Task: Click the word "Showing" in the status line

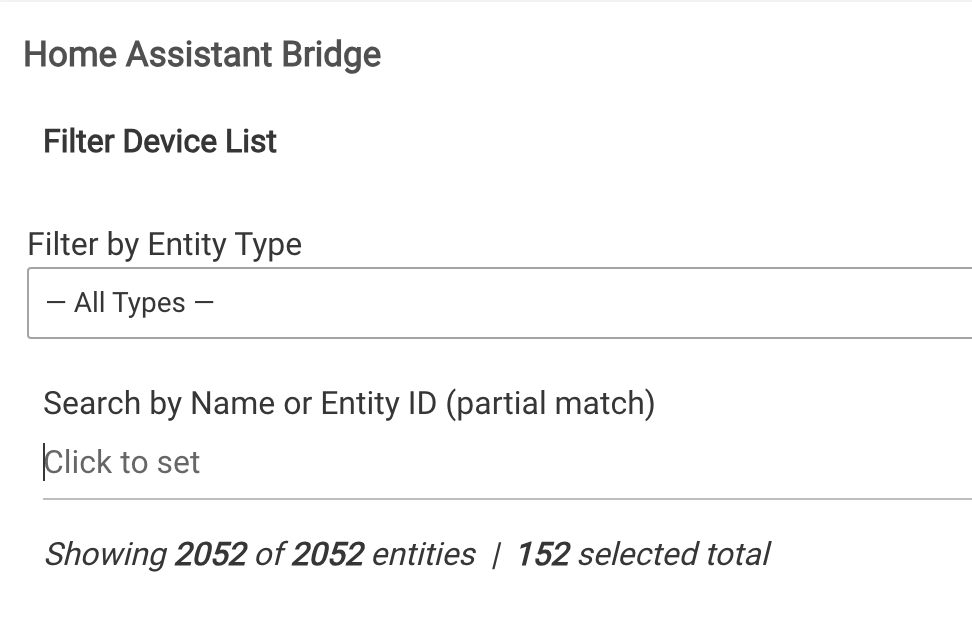Action: tap(105, 554)
